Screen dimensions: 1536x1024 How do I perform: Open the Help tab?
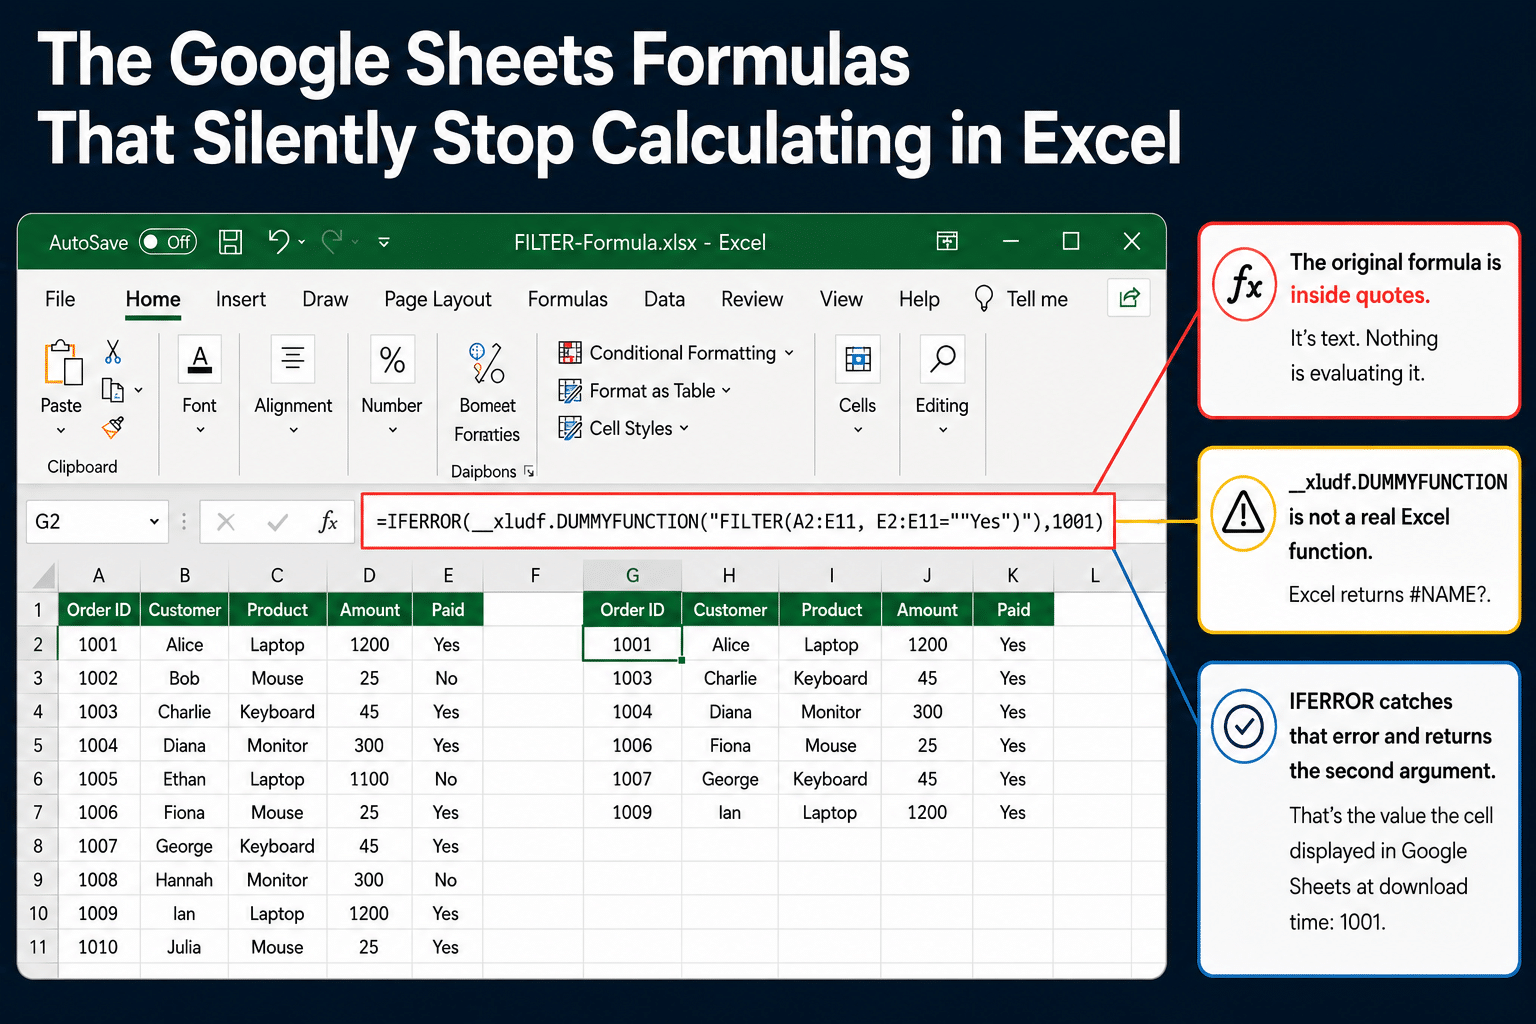tap(919, 299)
